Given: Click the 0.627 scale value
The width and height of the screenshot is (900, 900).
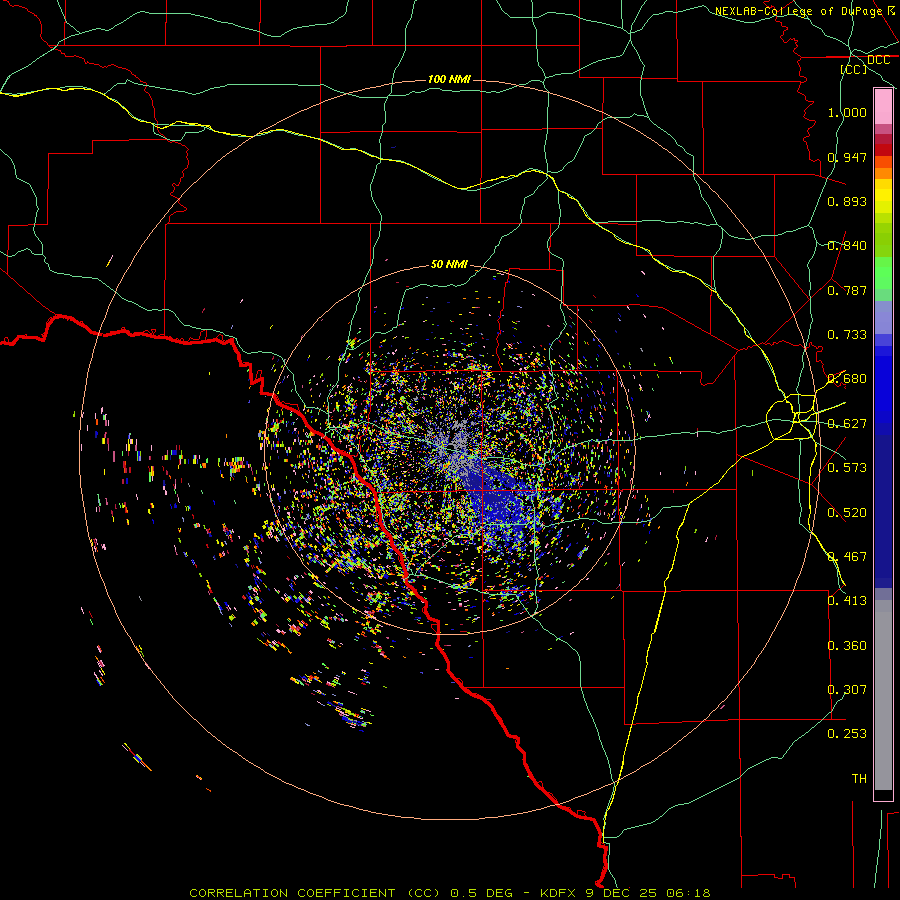Looking at the screenshot, I should point(847,424).
